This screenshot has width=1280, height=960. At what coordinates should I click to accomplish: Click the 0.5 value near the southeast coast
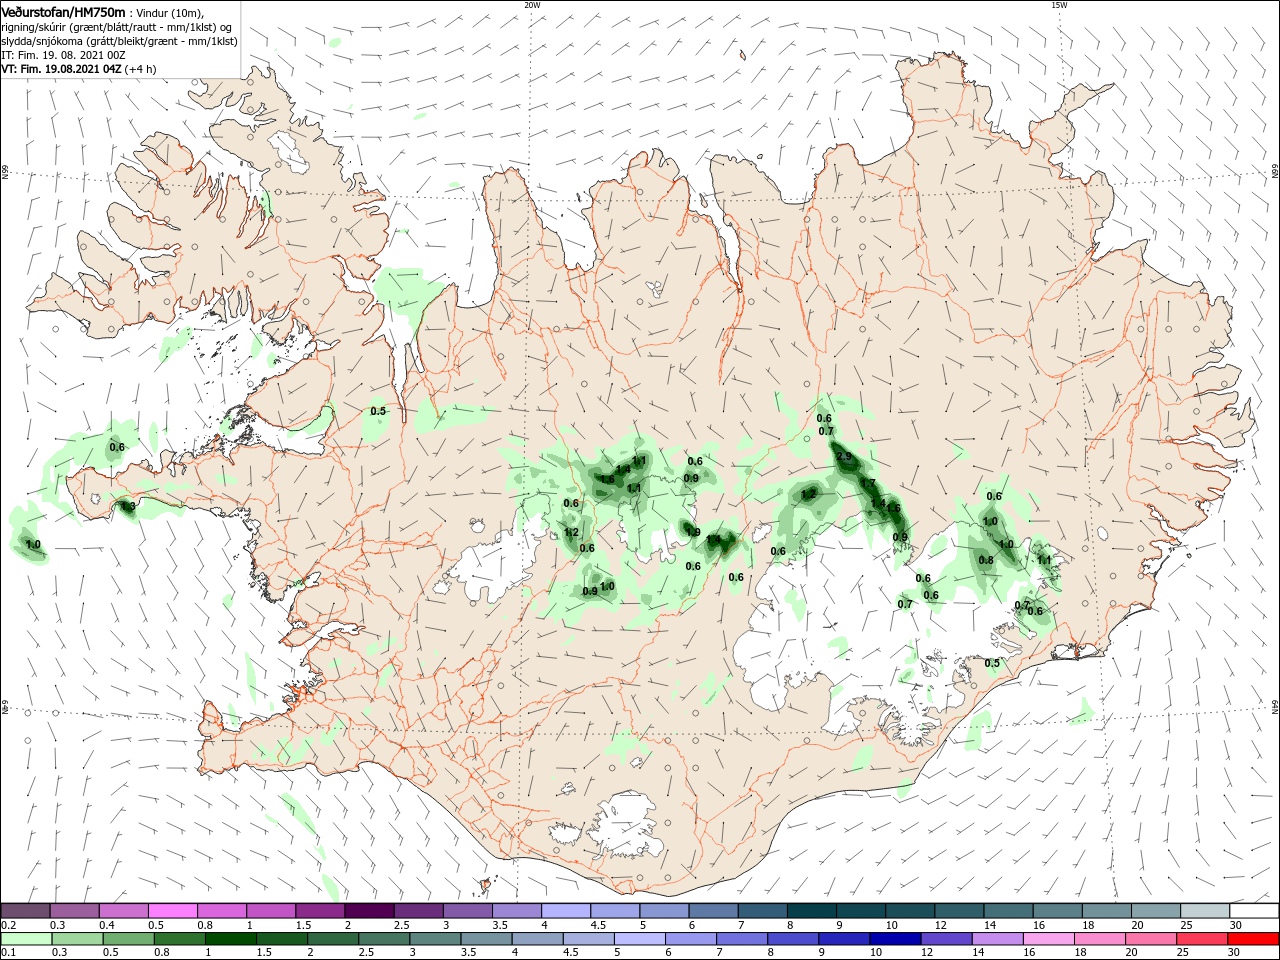click(x=992, y=663)
